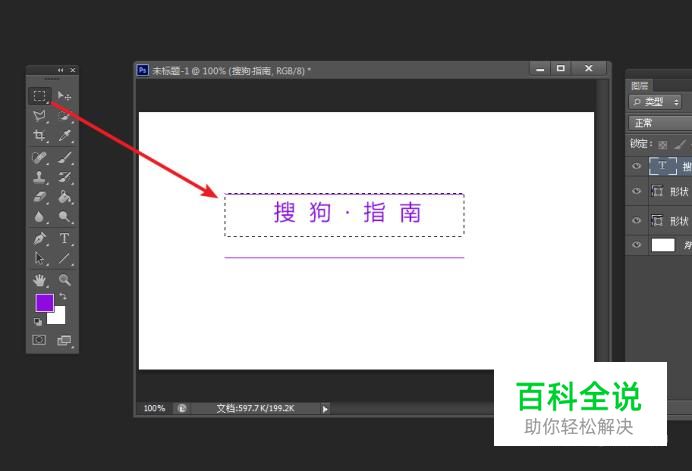Close the 未标题-1 document window

(x=589, y=68)
